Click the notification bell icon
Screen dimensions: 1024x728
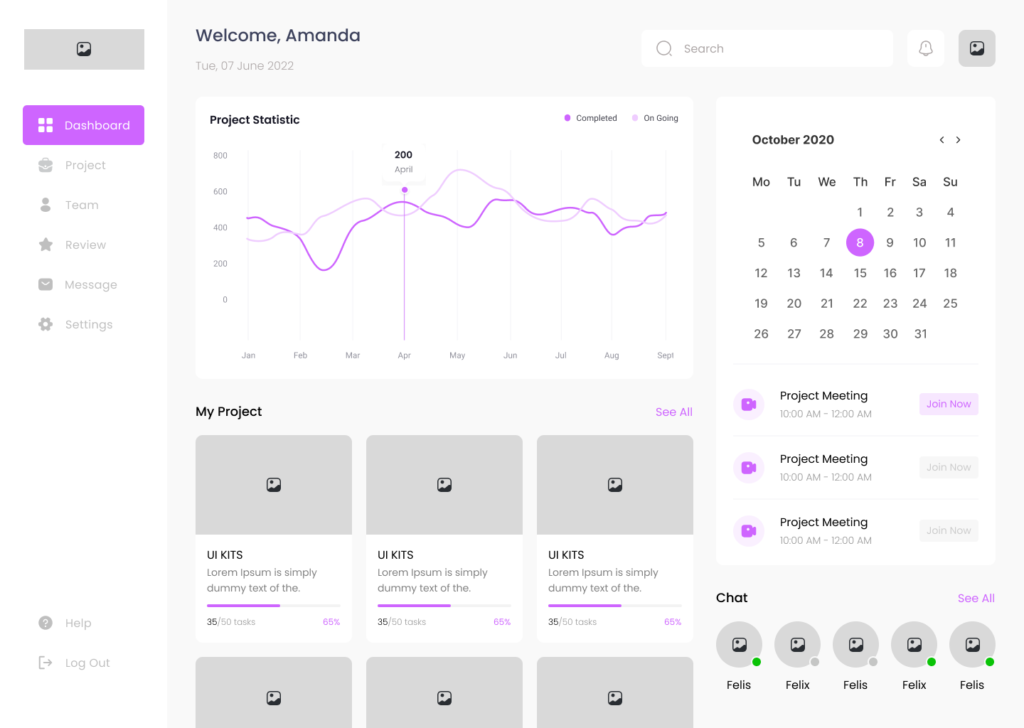(925, 48)
